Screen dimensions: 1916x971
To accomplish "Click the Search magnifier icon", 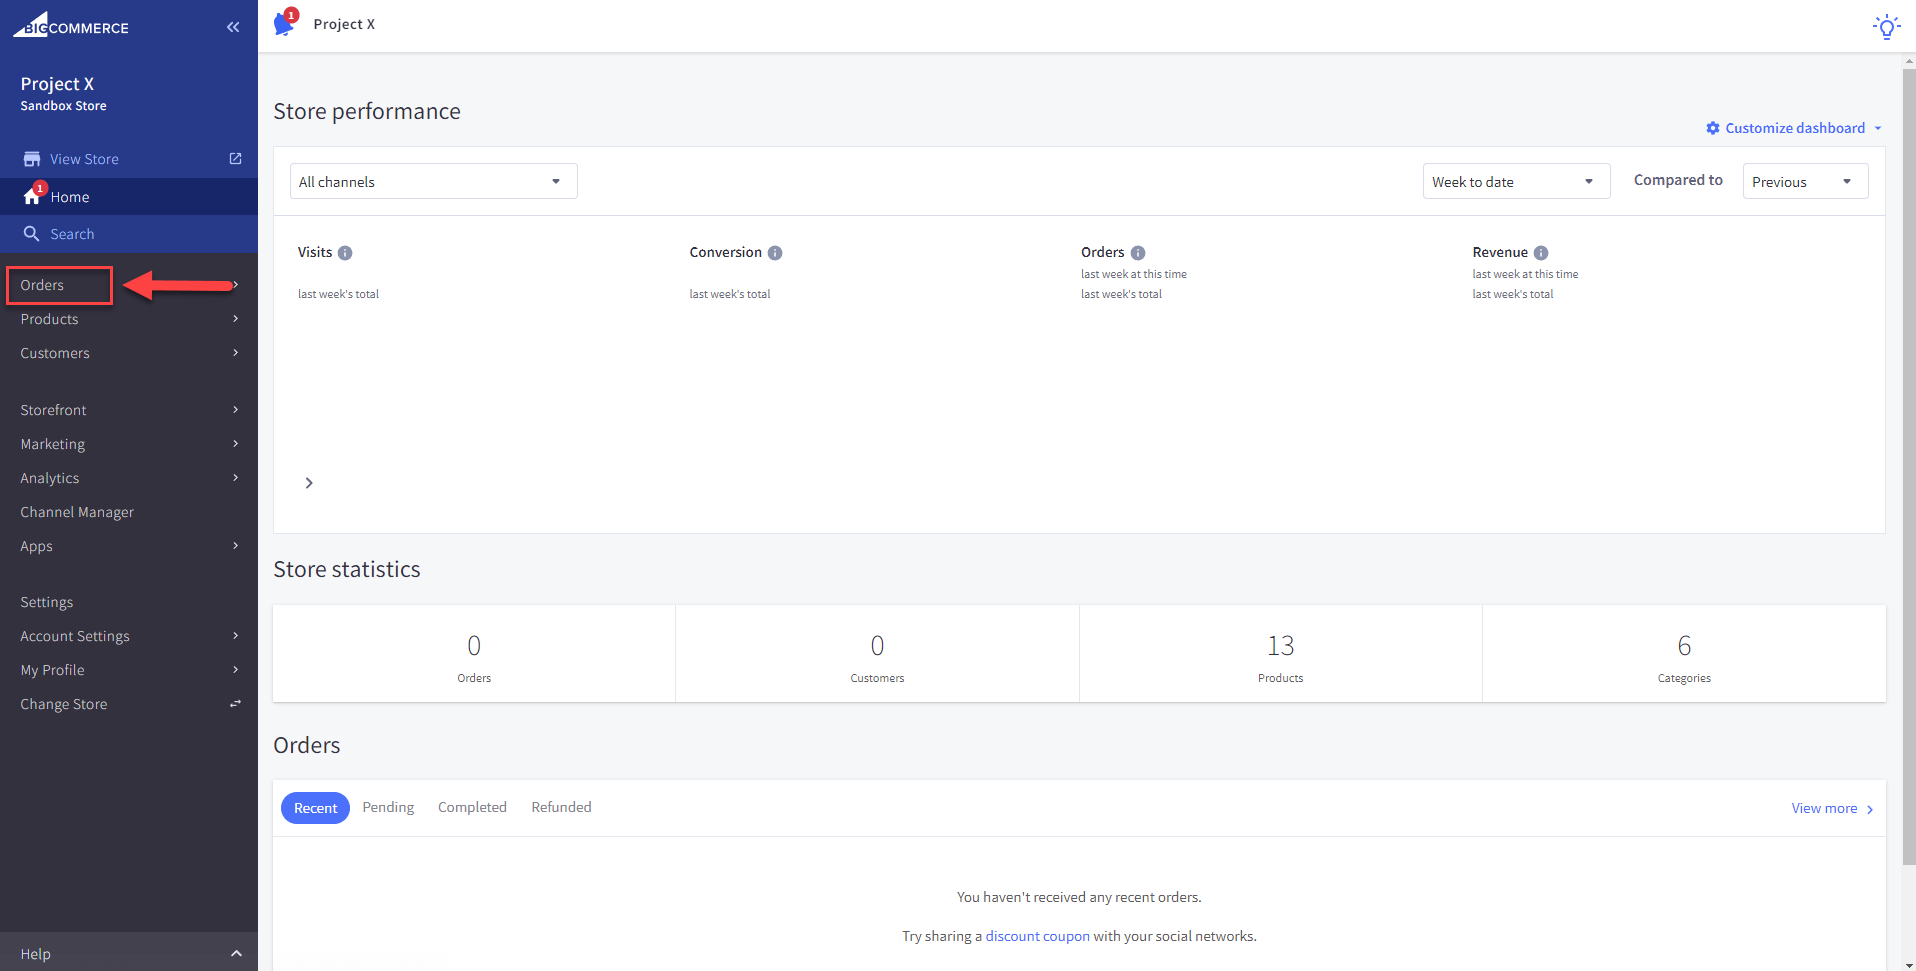I will pos(32,233).
